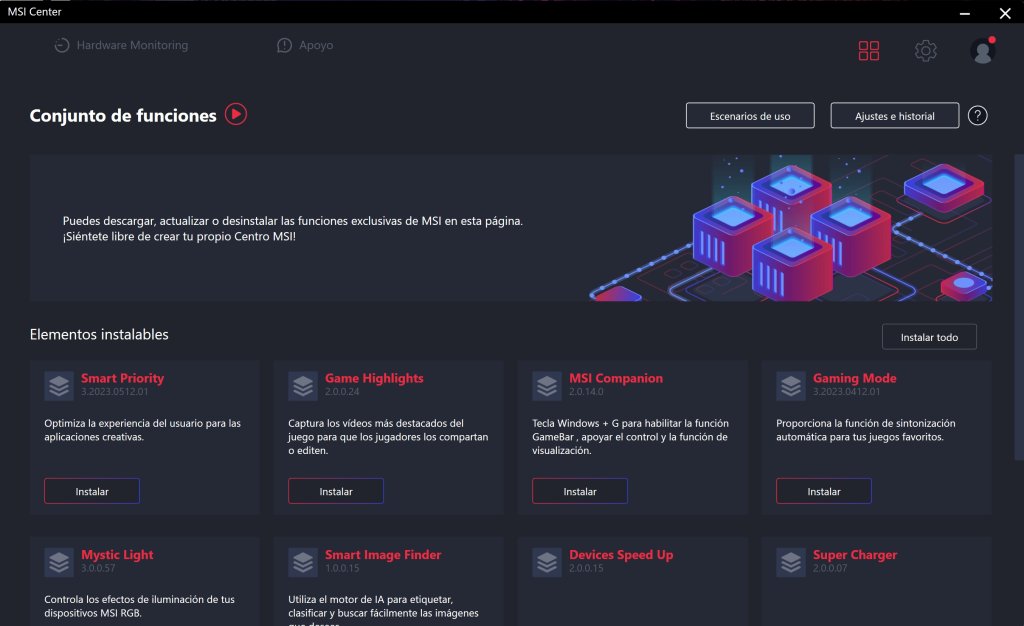Click Super Charger version 2.0.0.07

click(830, 568)
